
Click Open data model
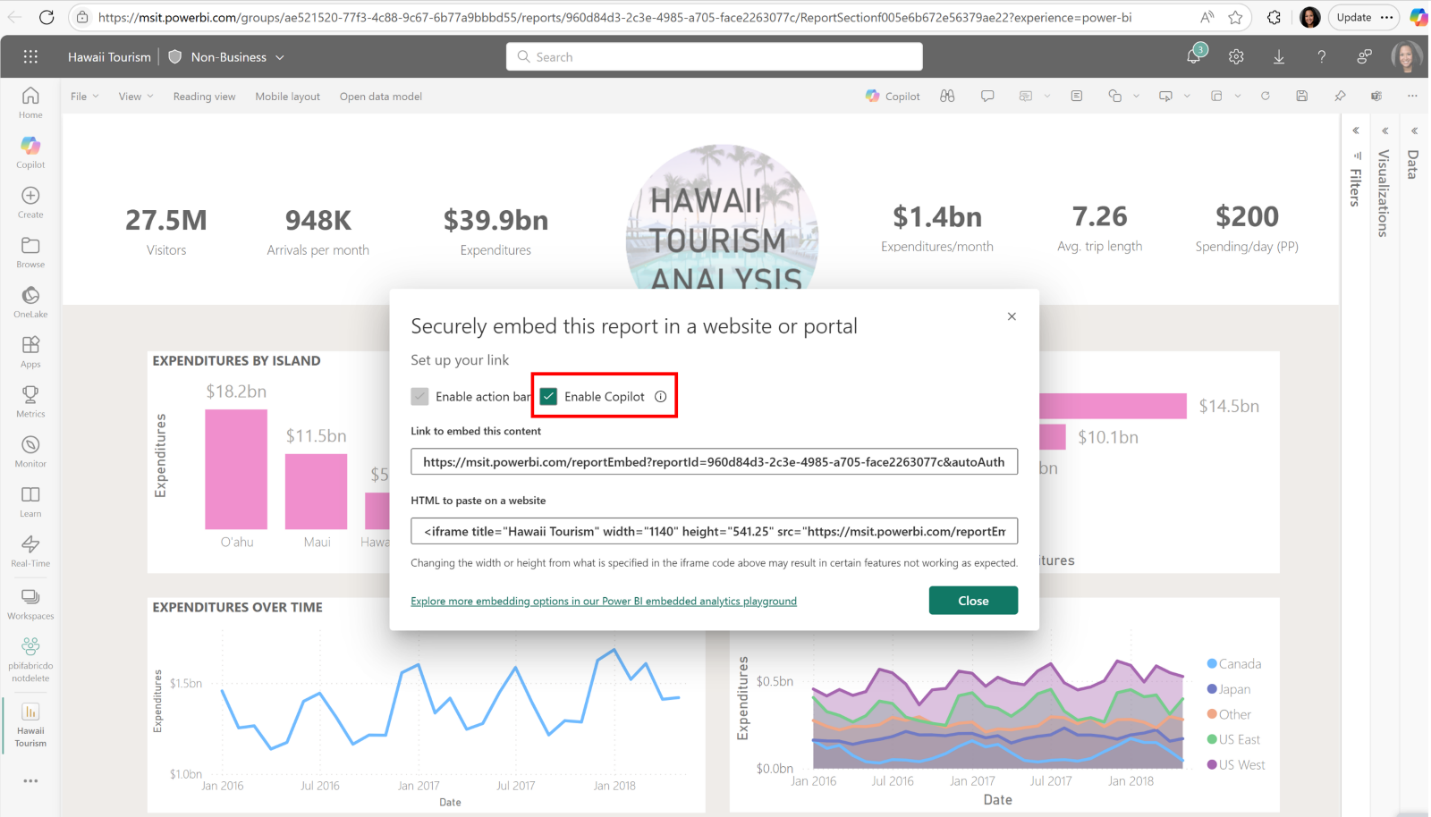380,96
